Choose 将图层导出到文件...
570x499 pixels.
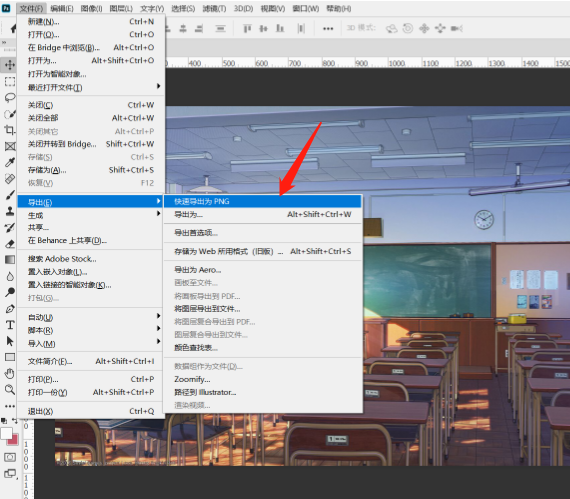(262, 309)
